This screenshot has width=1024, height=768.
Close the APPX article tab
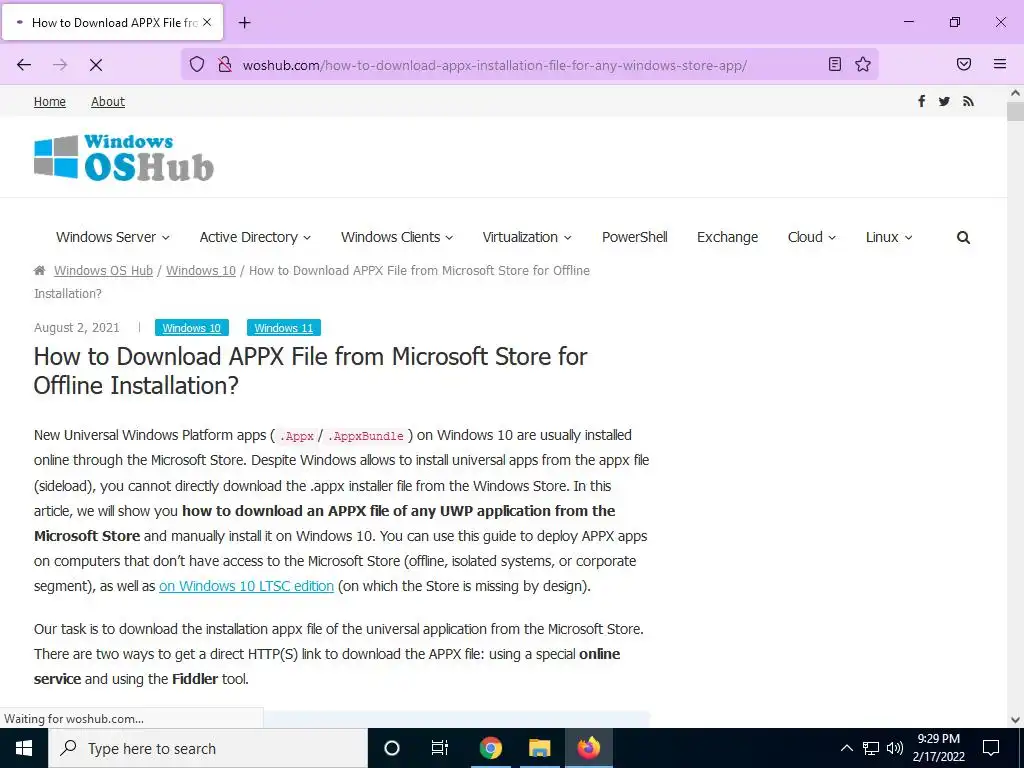point(207,22)
